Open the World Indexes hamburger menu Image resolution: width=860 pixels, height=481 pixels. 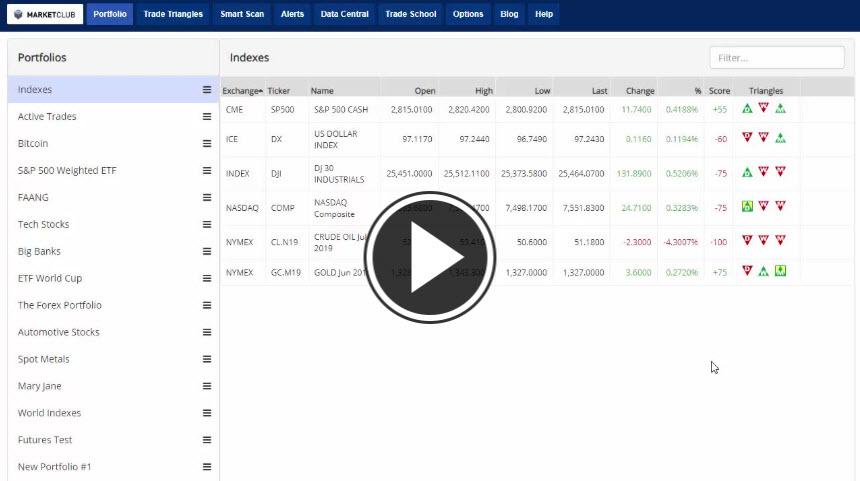tap(207, 413)
